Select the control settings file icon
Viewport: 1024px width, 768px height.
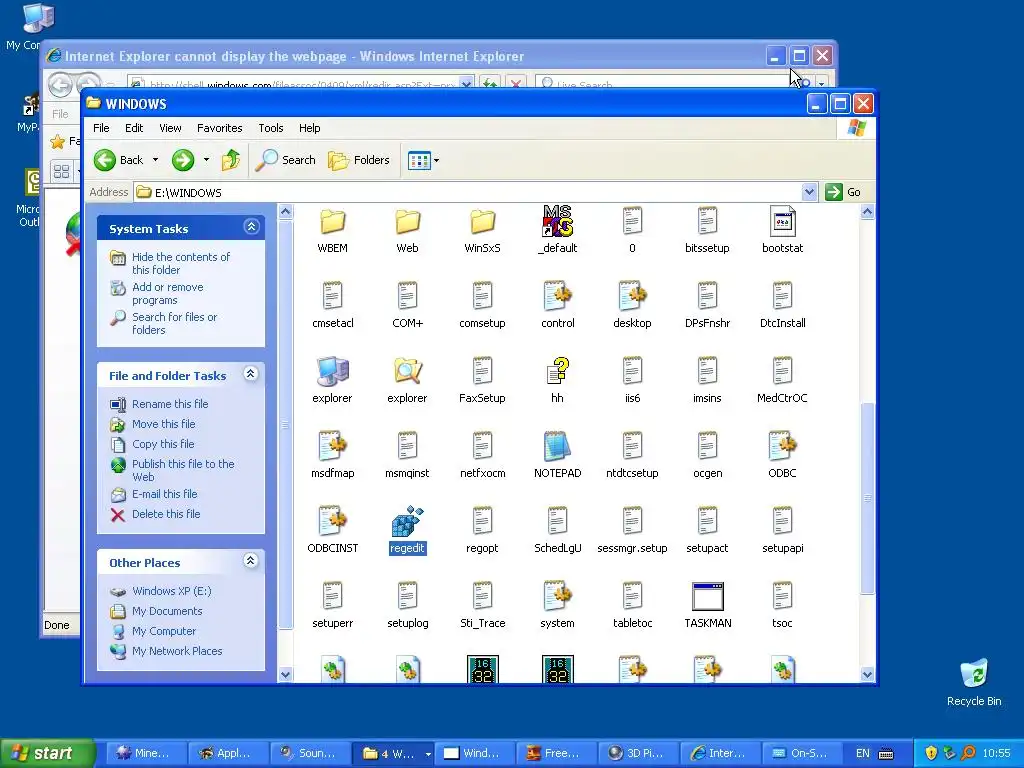(x=557, y=296)
